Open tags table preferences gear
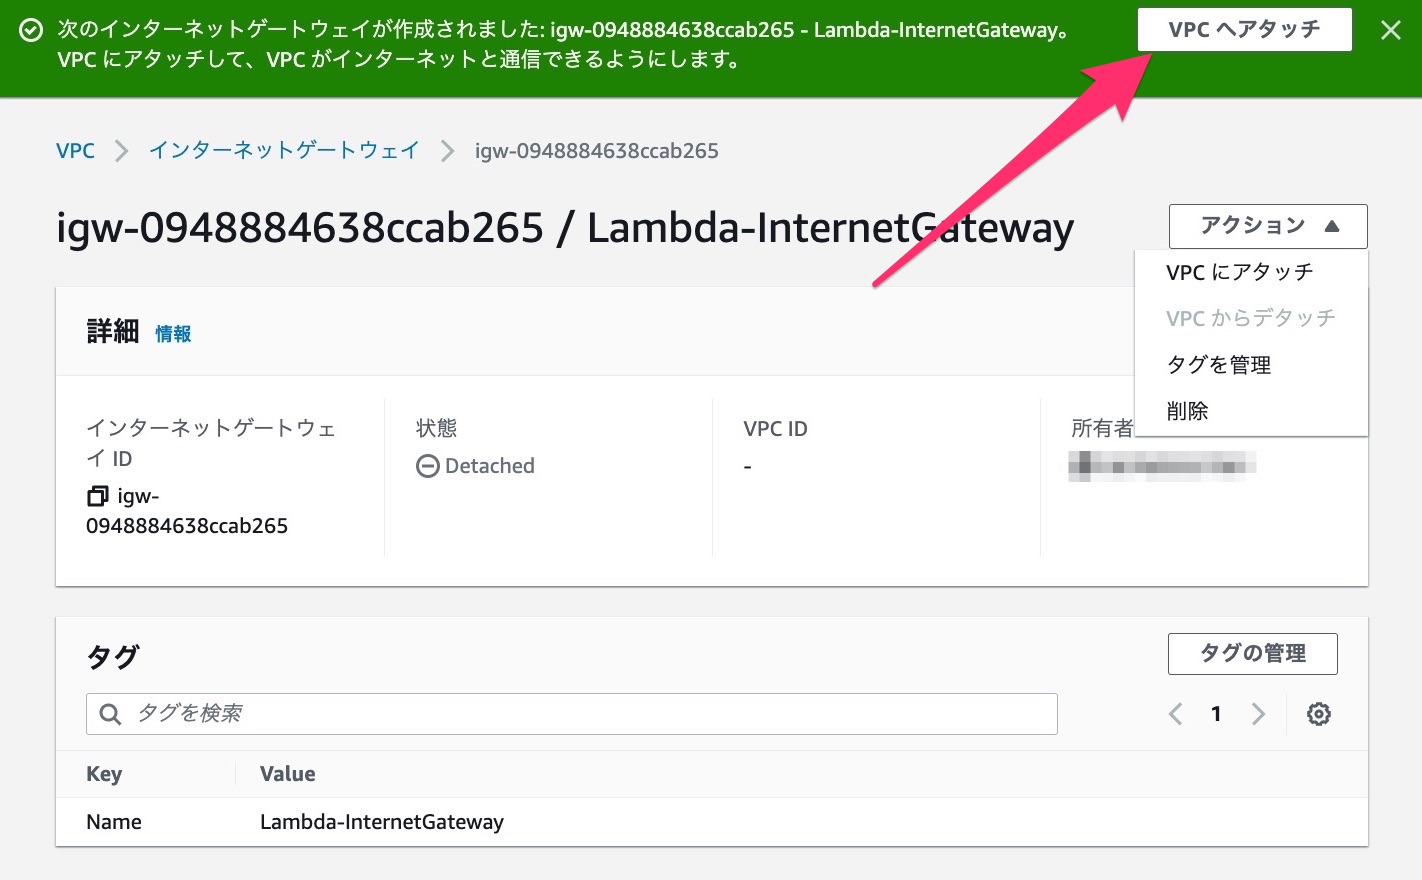Viewport: 1422px width, 880px height. point(1318,713)
